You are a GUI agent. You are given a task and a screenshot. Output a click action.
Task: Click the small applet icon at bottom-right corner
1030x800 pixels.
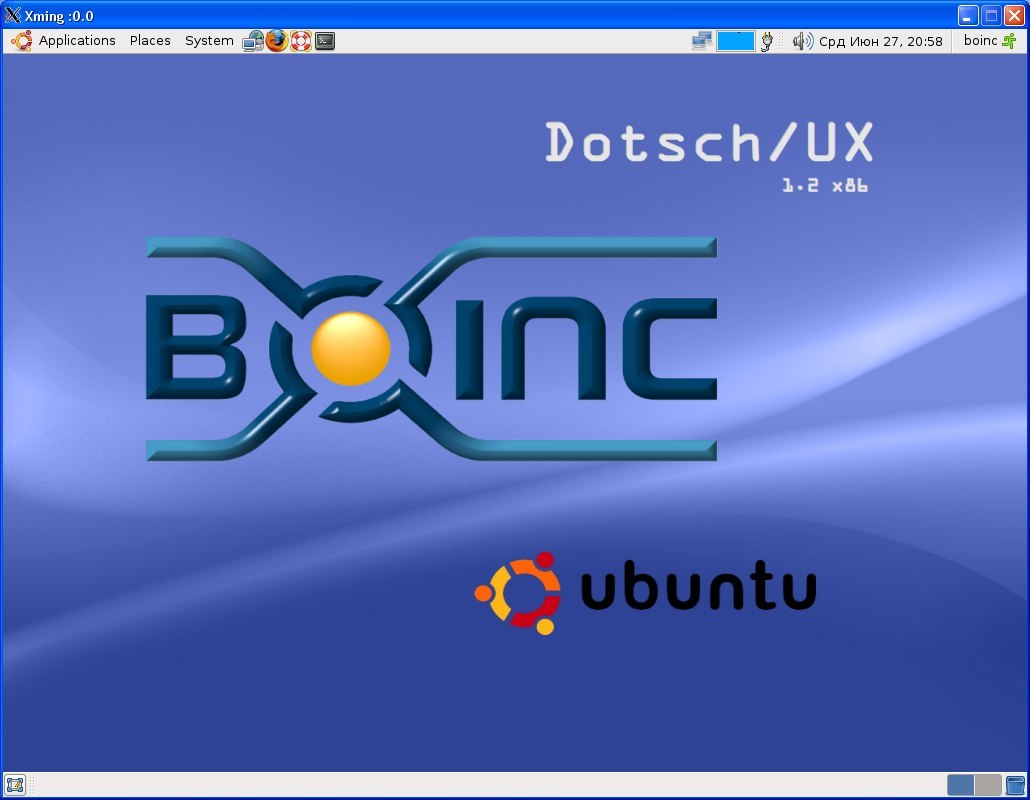(x=1016, y=785)
